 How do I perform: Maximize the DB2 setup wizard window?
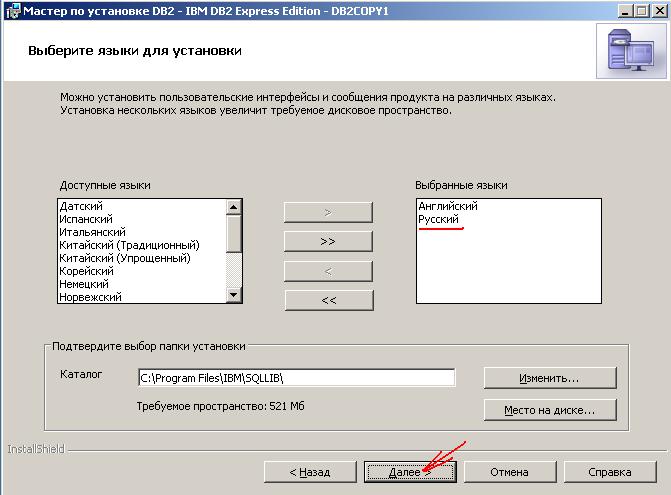pos(641,10)
